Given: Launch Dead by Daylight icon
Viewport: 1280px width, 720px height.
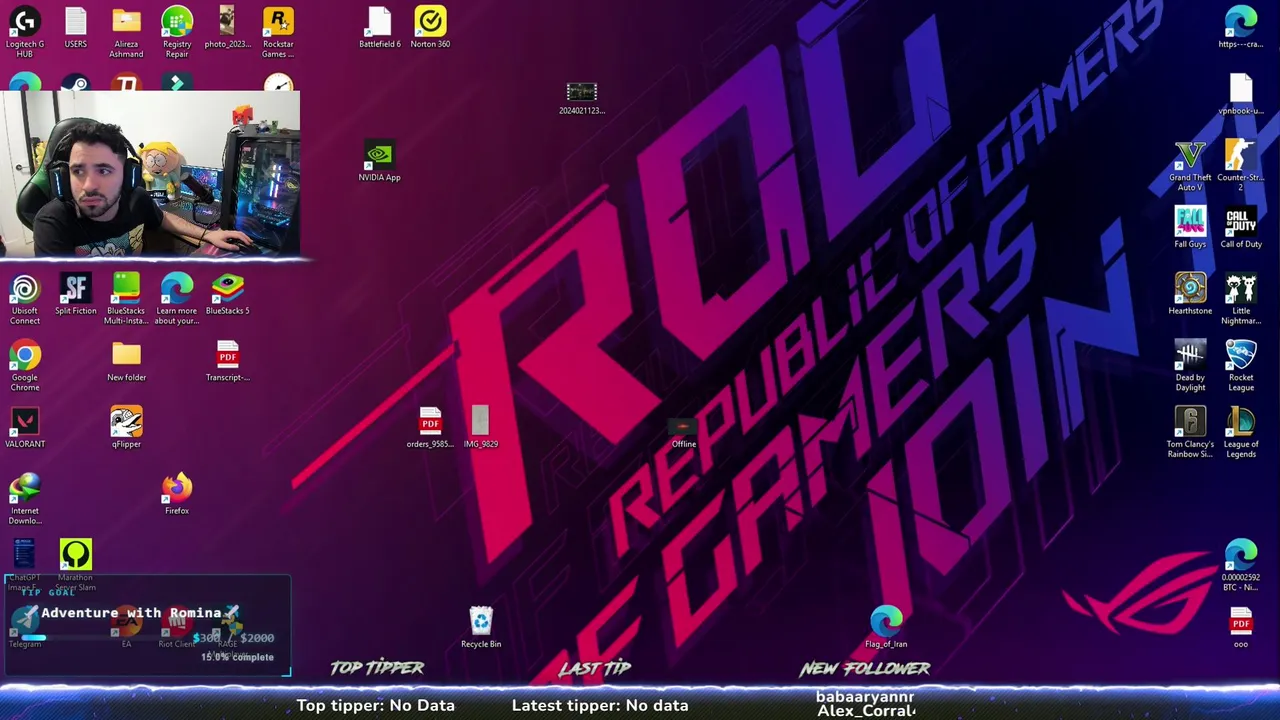Looking at the screenshot, I should pyautogui.click(x=1190, y=366).
